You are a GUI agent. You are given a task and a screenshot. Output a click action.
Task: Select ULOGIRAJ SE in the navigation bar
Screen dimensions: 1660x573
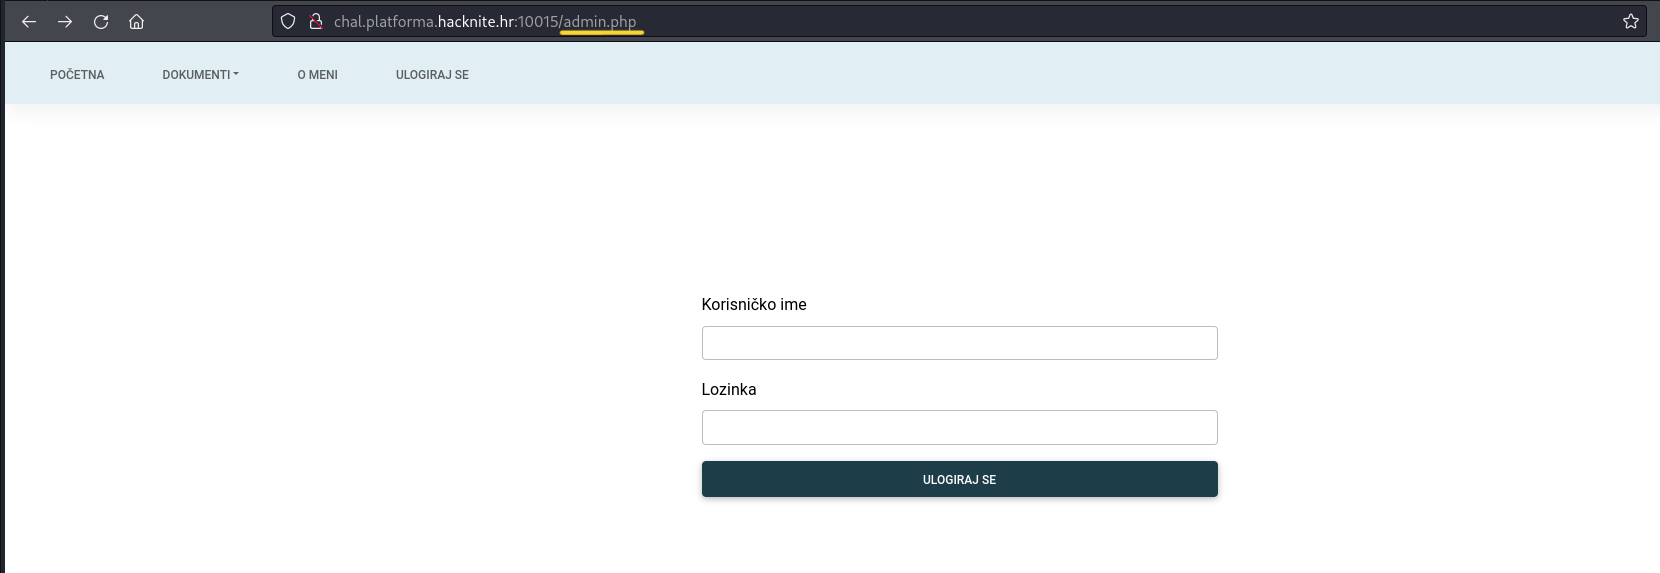[432, 75]
